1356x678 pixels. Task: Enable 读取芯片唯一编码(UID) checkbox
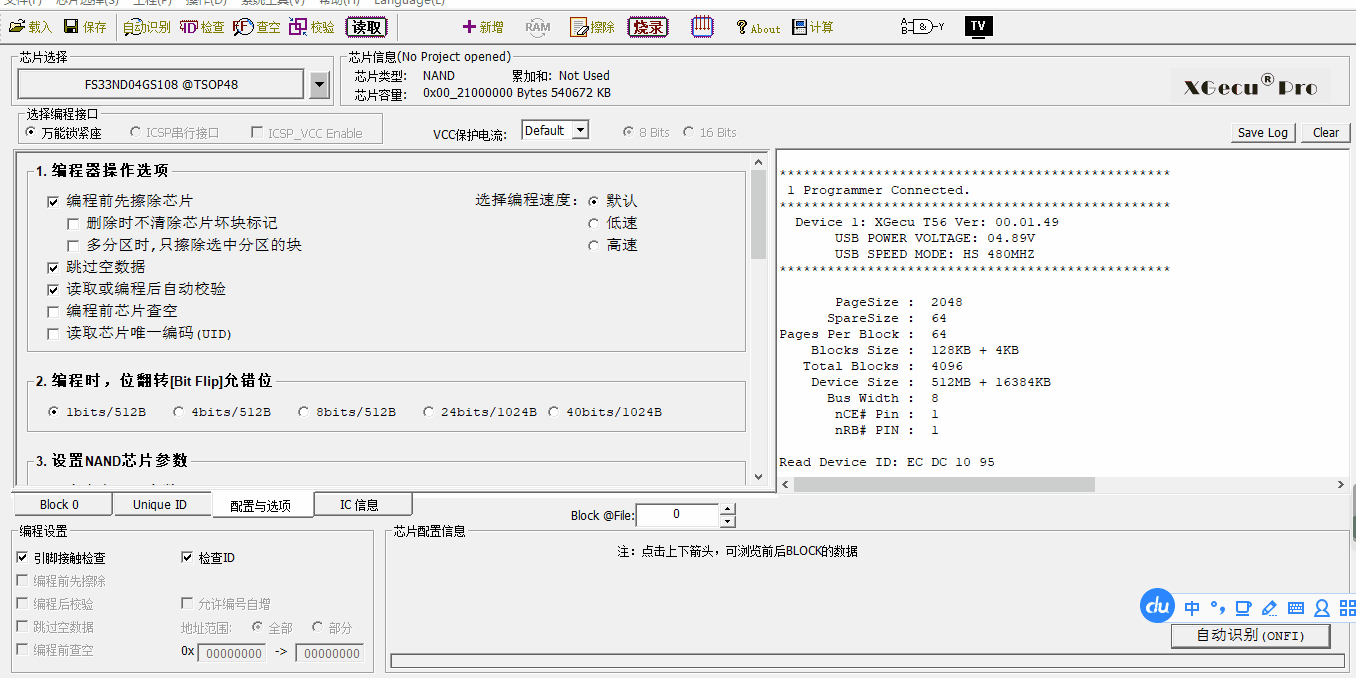click(53, 333)
